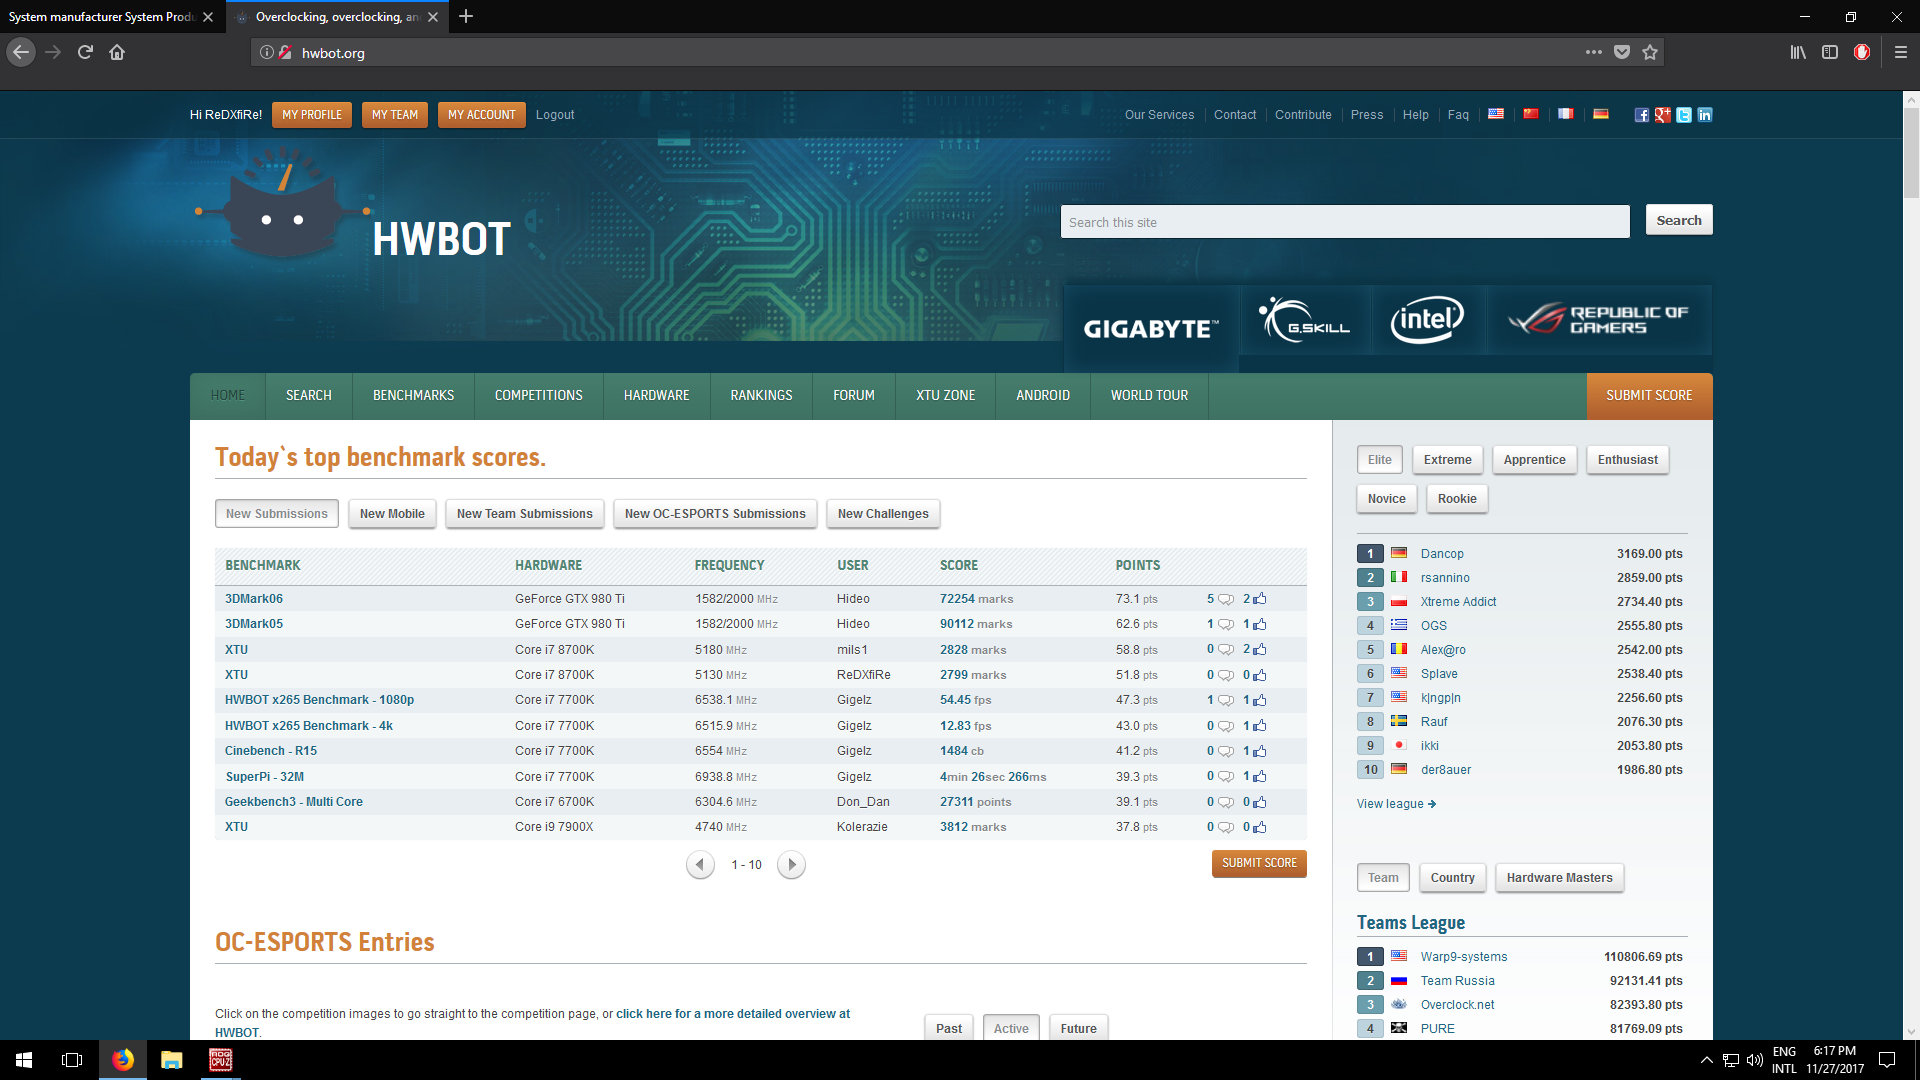
Task: Open Firefox library icon
Action: pyautogui.click(x=1798, y=52)
